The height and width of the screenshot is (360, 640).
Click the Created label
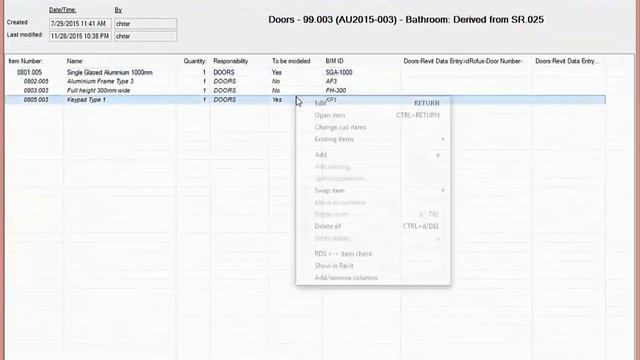17,22
